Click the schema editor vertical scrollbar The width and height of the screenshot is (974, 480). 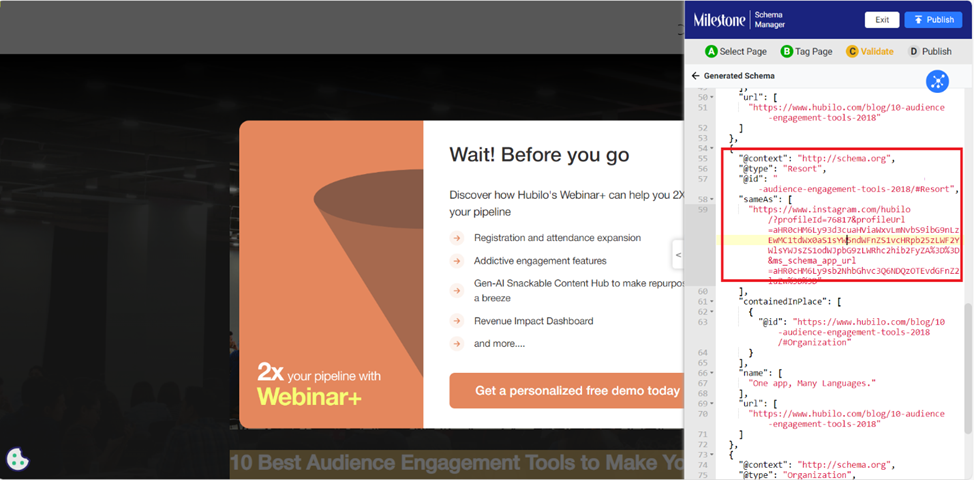(968, 368)
